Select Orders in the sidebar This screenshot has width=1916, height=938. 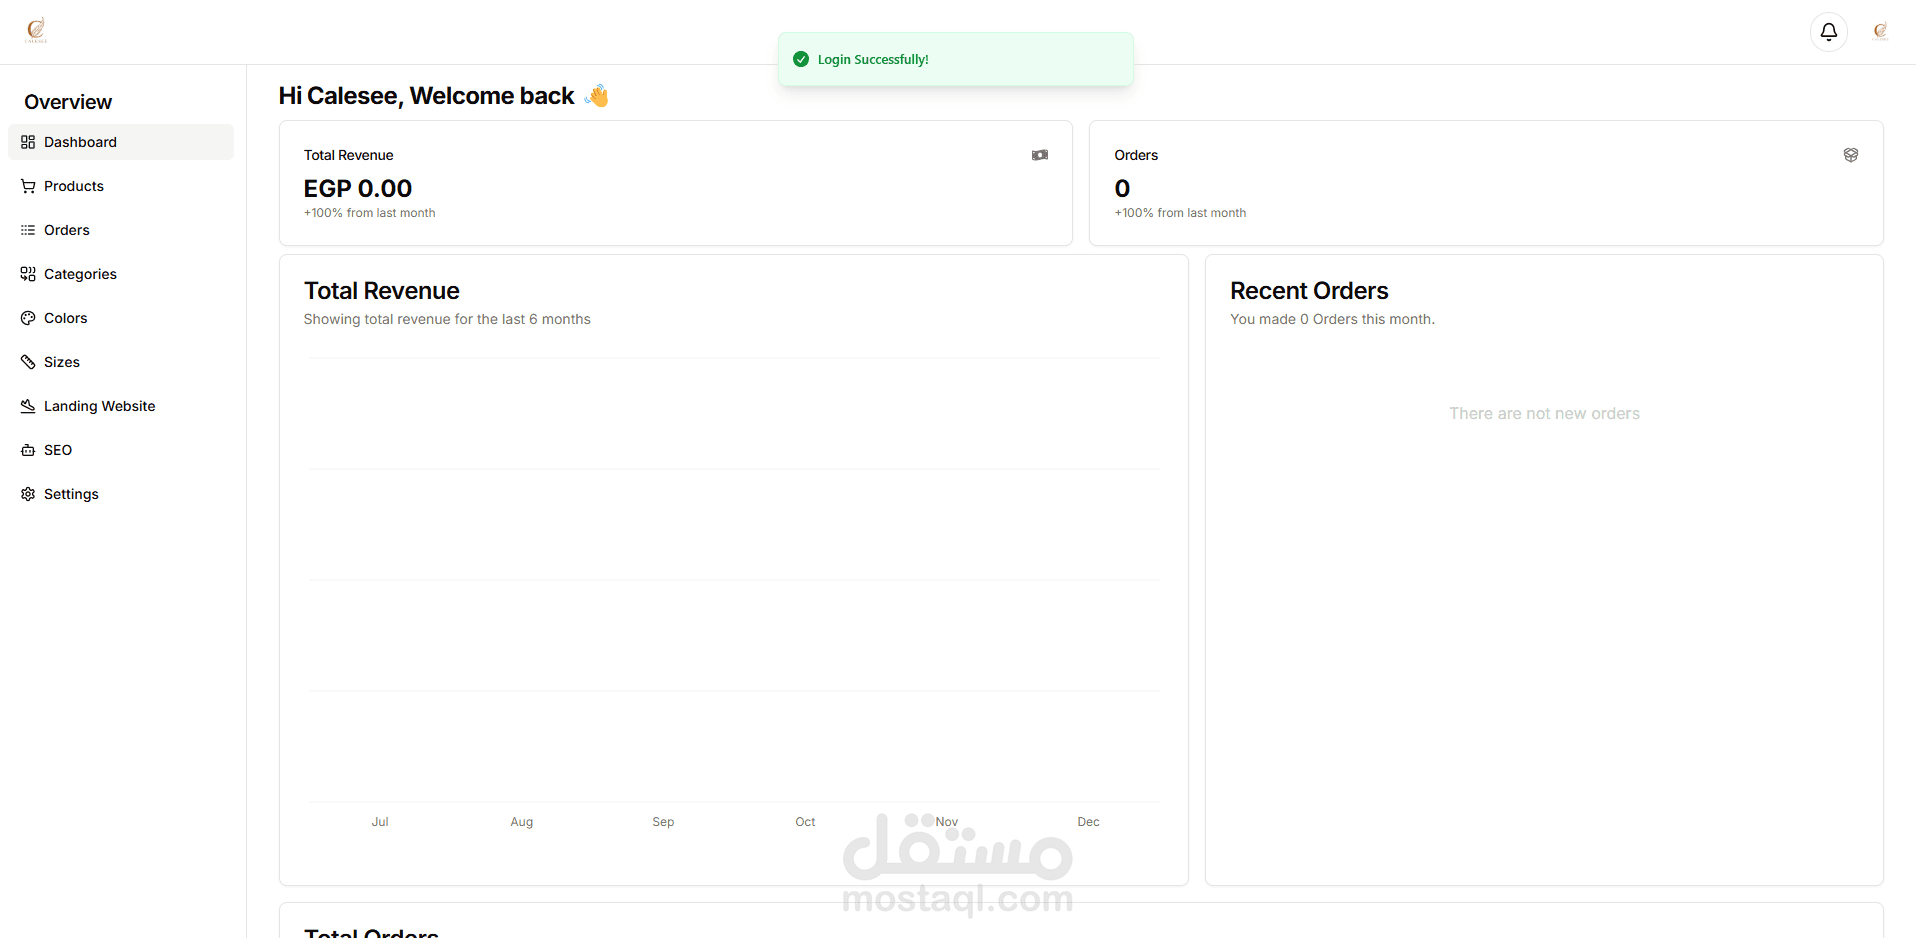(67, 230)
